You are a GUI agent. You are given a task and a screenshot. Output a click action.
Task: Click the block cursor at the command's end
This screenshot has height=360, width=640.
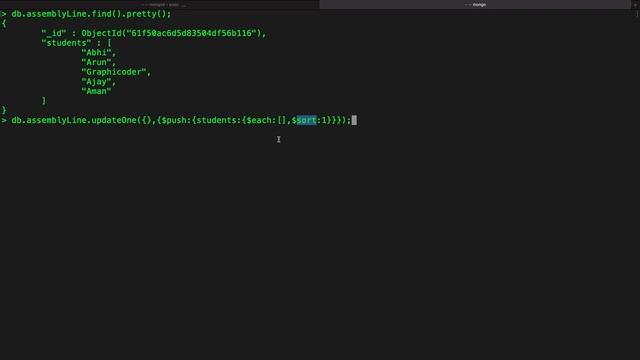click(x=354, y=120)
